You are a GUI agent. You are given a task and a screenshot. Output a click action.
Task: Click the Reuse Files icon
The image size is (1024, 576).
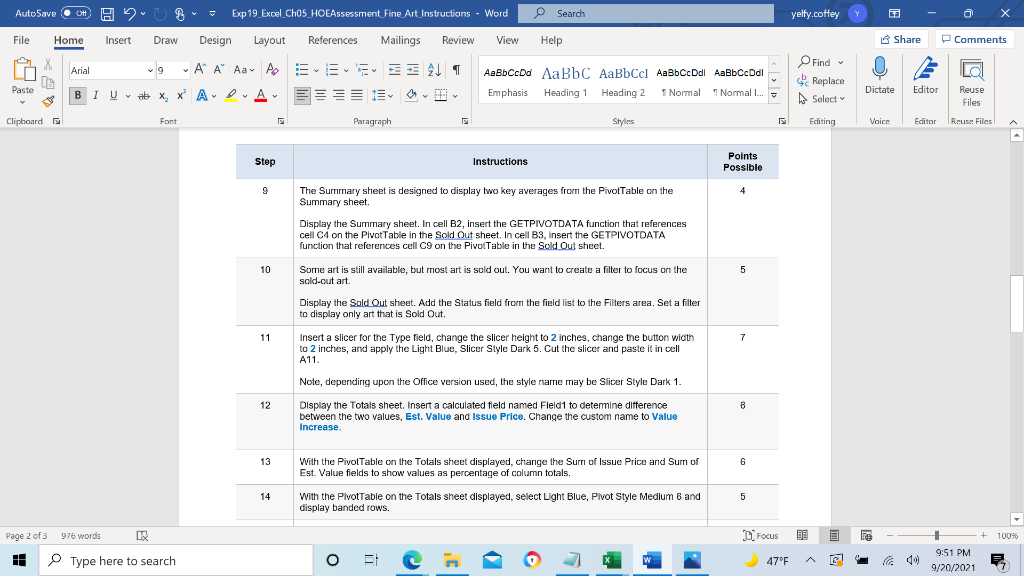(971, 78)
